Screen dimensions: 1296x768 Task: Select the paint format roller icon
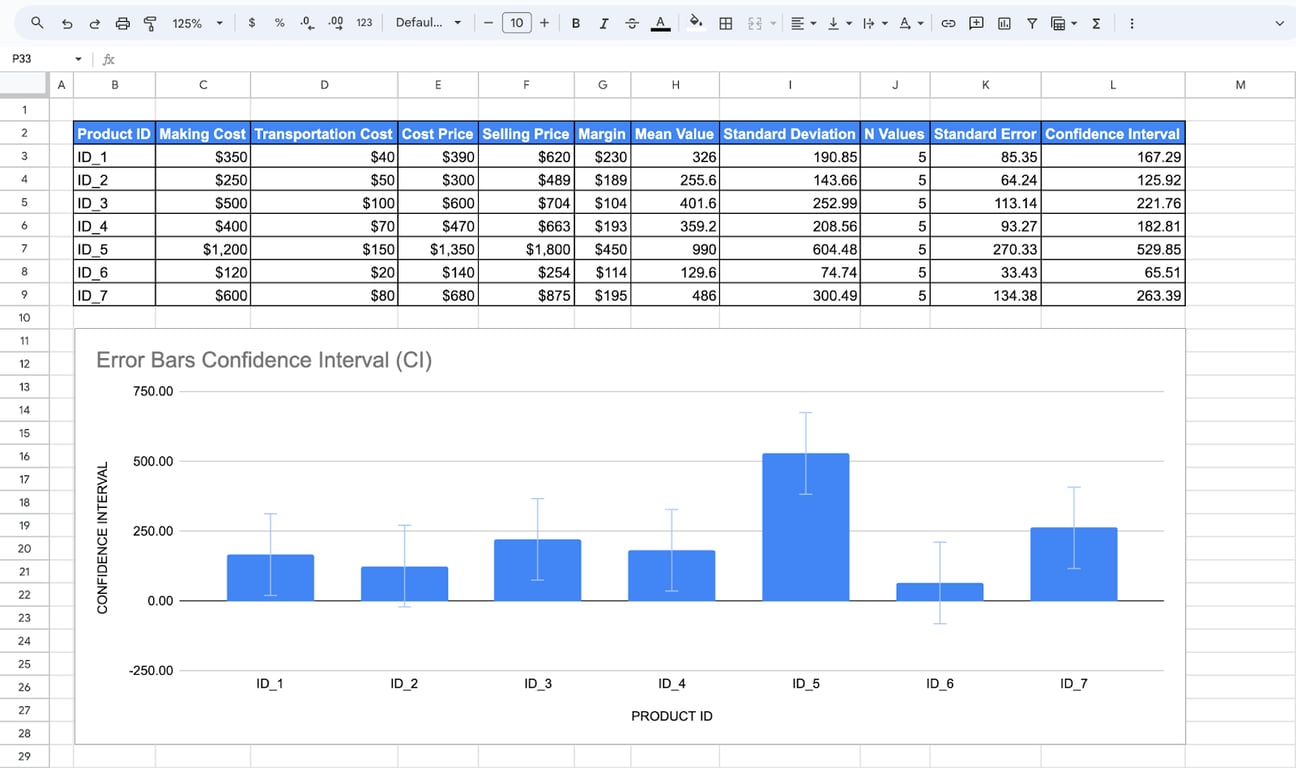150,23
